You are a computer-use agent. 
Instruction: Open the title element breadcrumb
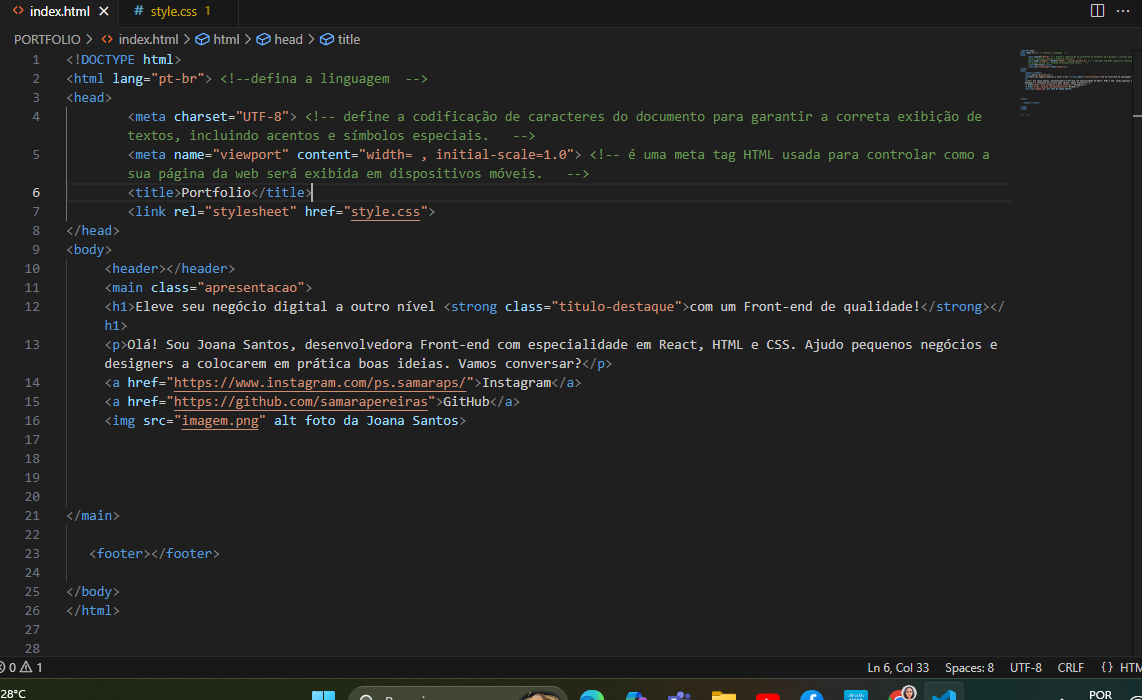[x=340, y=39]
